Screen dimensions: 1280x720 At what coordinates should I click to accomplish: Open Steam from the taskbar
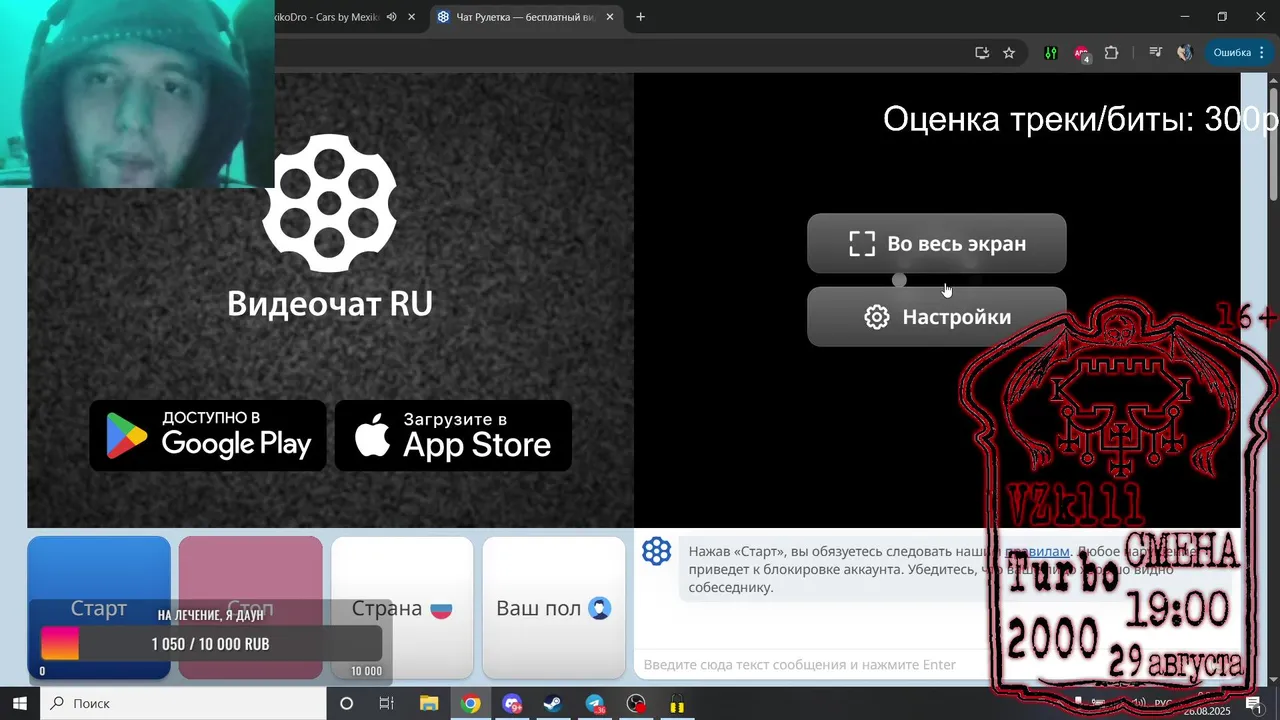[x=553, y=704]
